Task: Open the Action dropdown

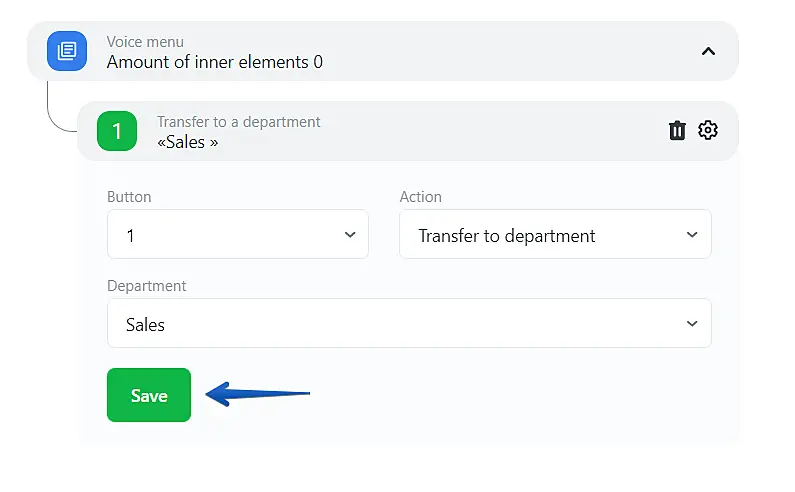Action: 555,235
